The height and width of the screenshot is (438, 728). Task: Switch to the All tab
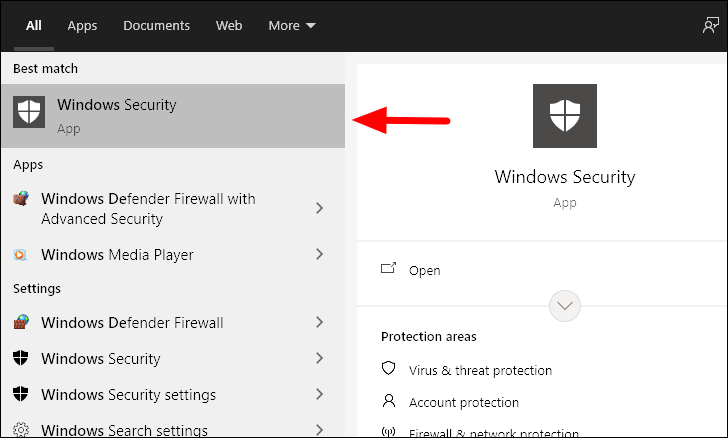(33, 26)
